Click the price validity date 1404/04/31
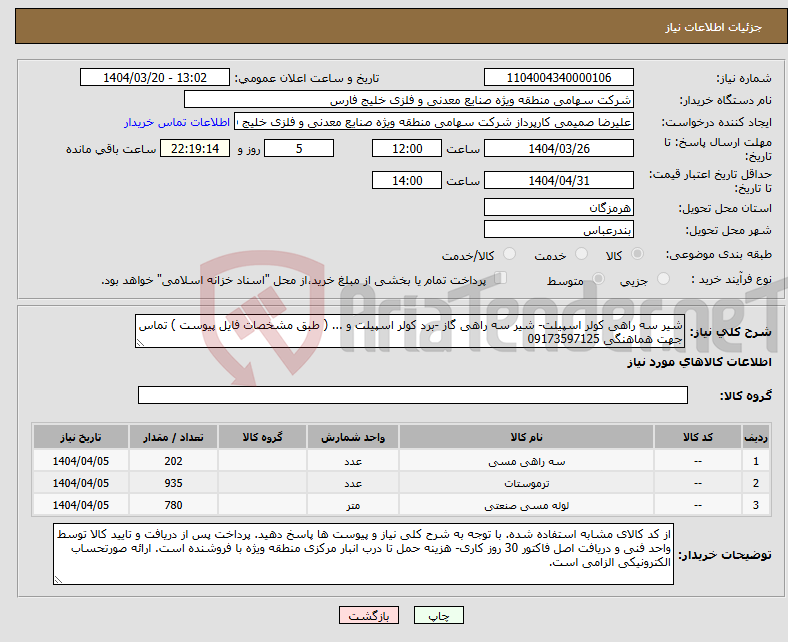The width and height of the screenshot is (788, 642). [x=559, y=180]
